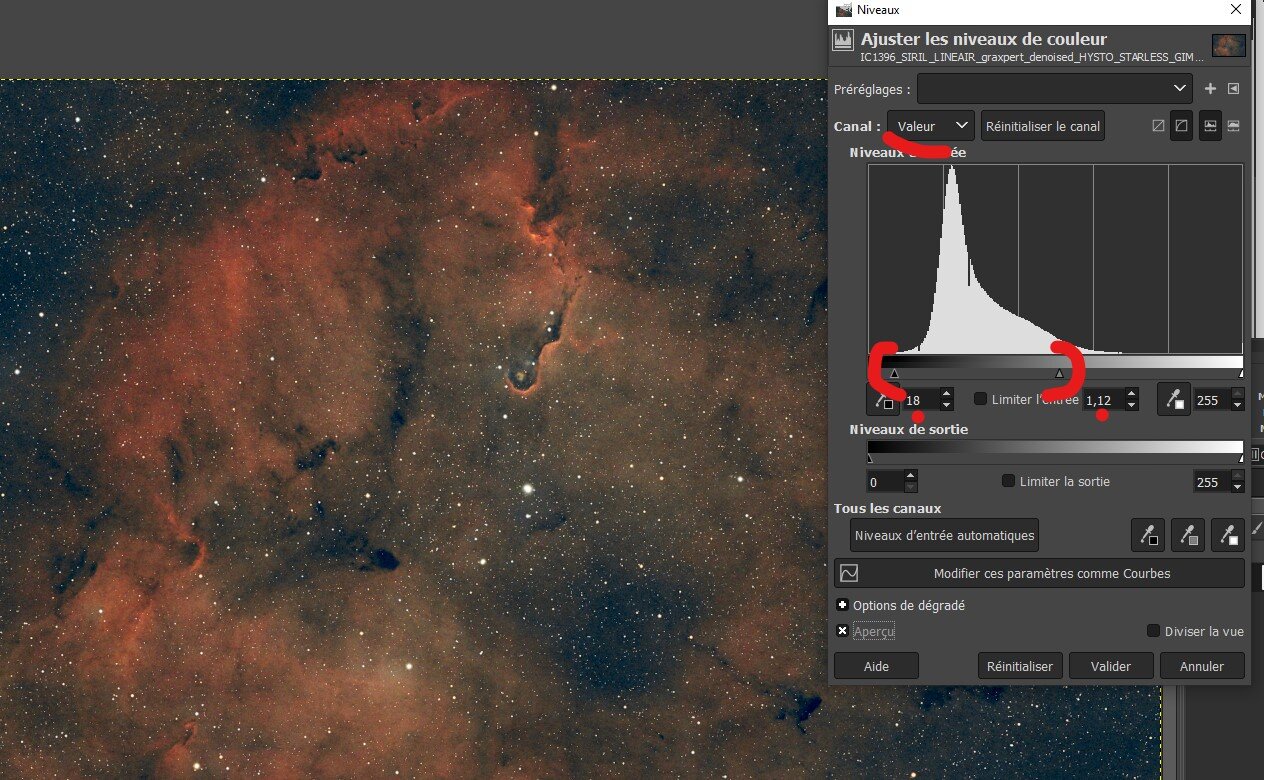Click the black input level slider triangle
Image resolution: width=1264 pixels, height=780 pixels.
(x=894, y=373)
